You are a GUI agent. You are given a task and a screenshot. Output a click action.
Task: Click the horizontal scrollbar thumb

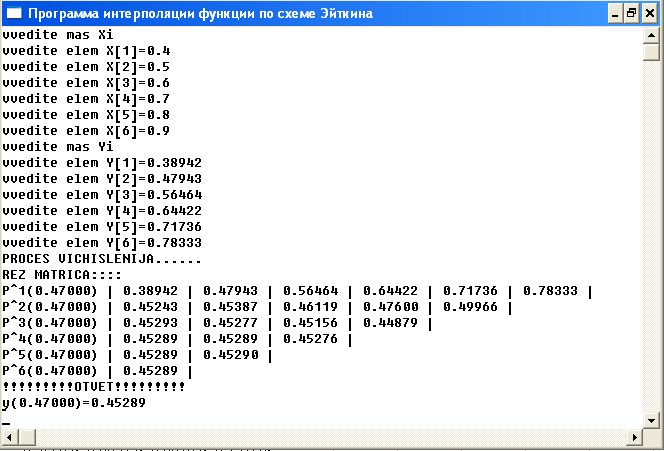point(28,437)
